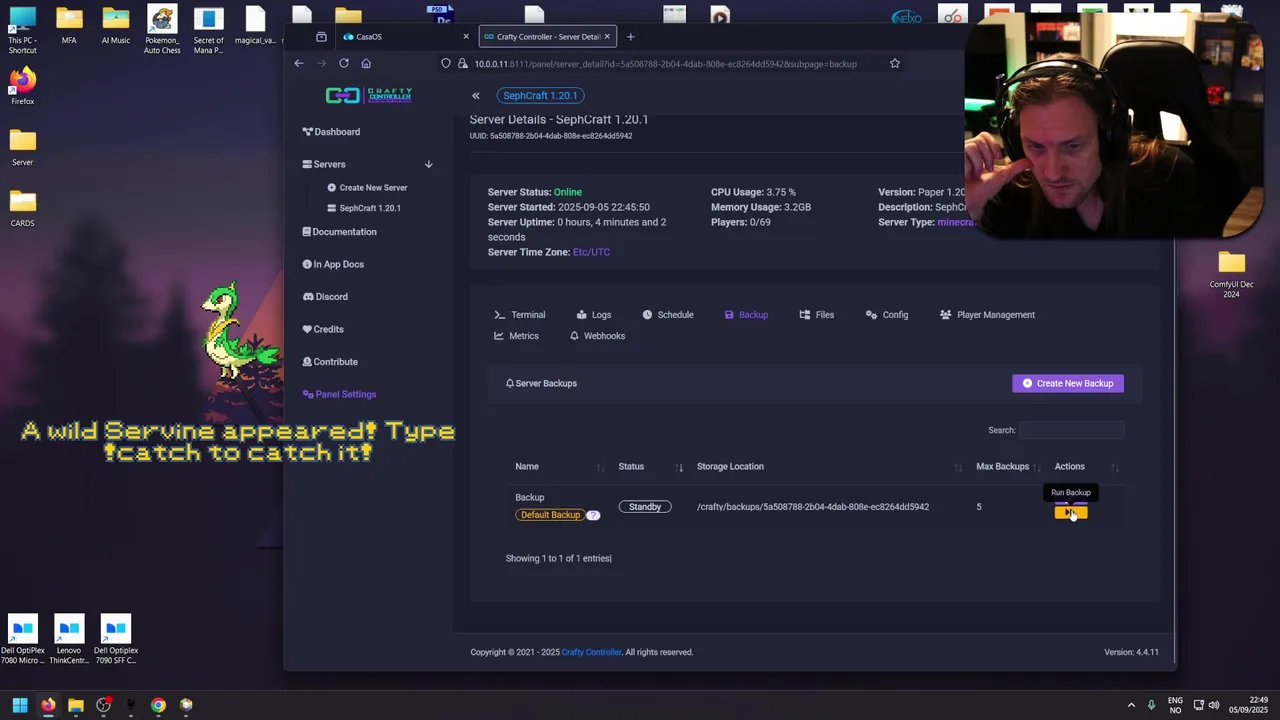Switch to the Files tab
This screenshot has width=1280, height=720.
point(817,315)
